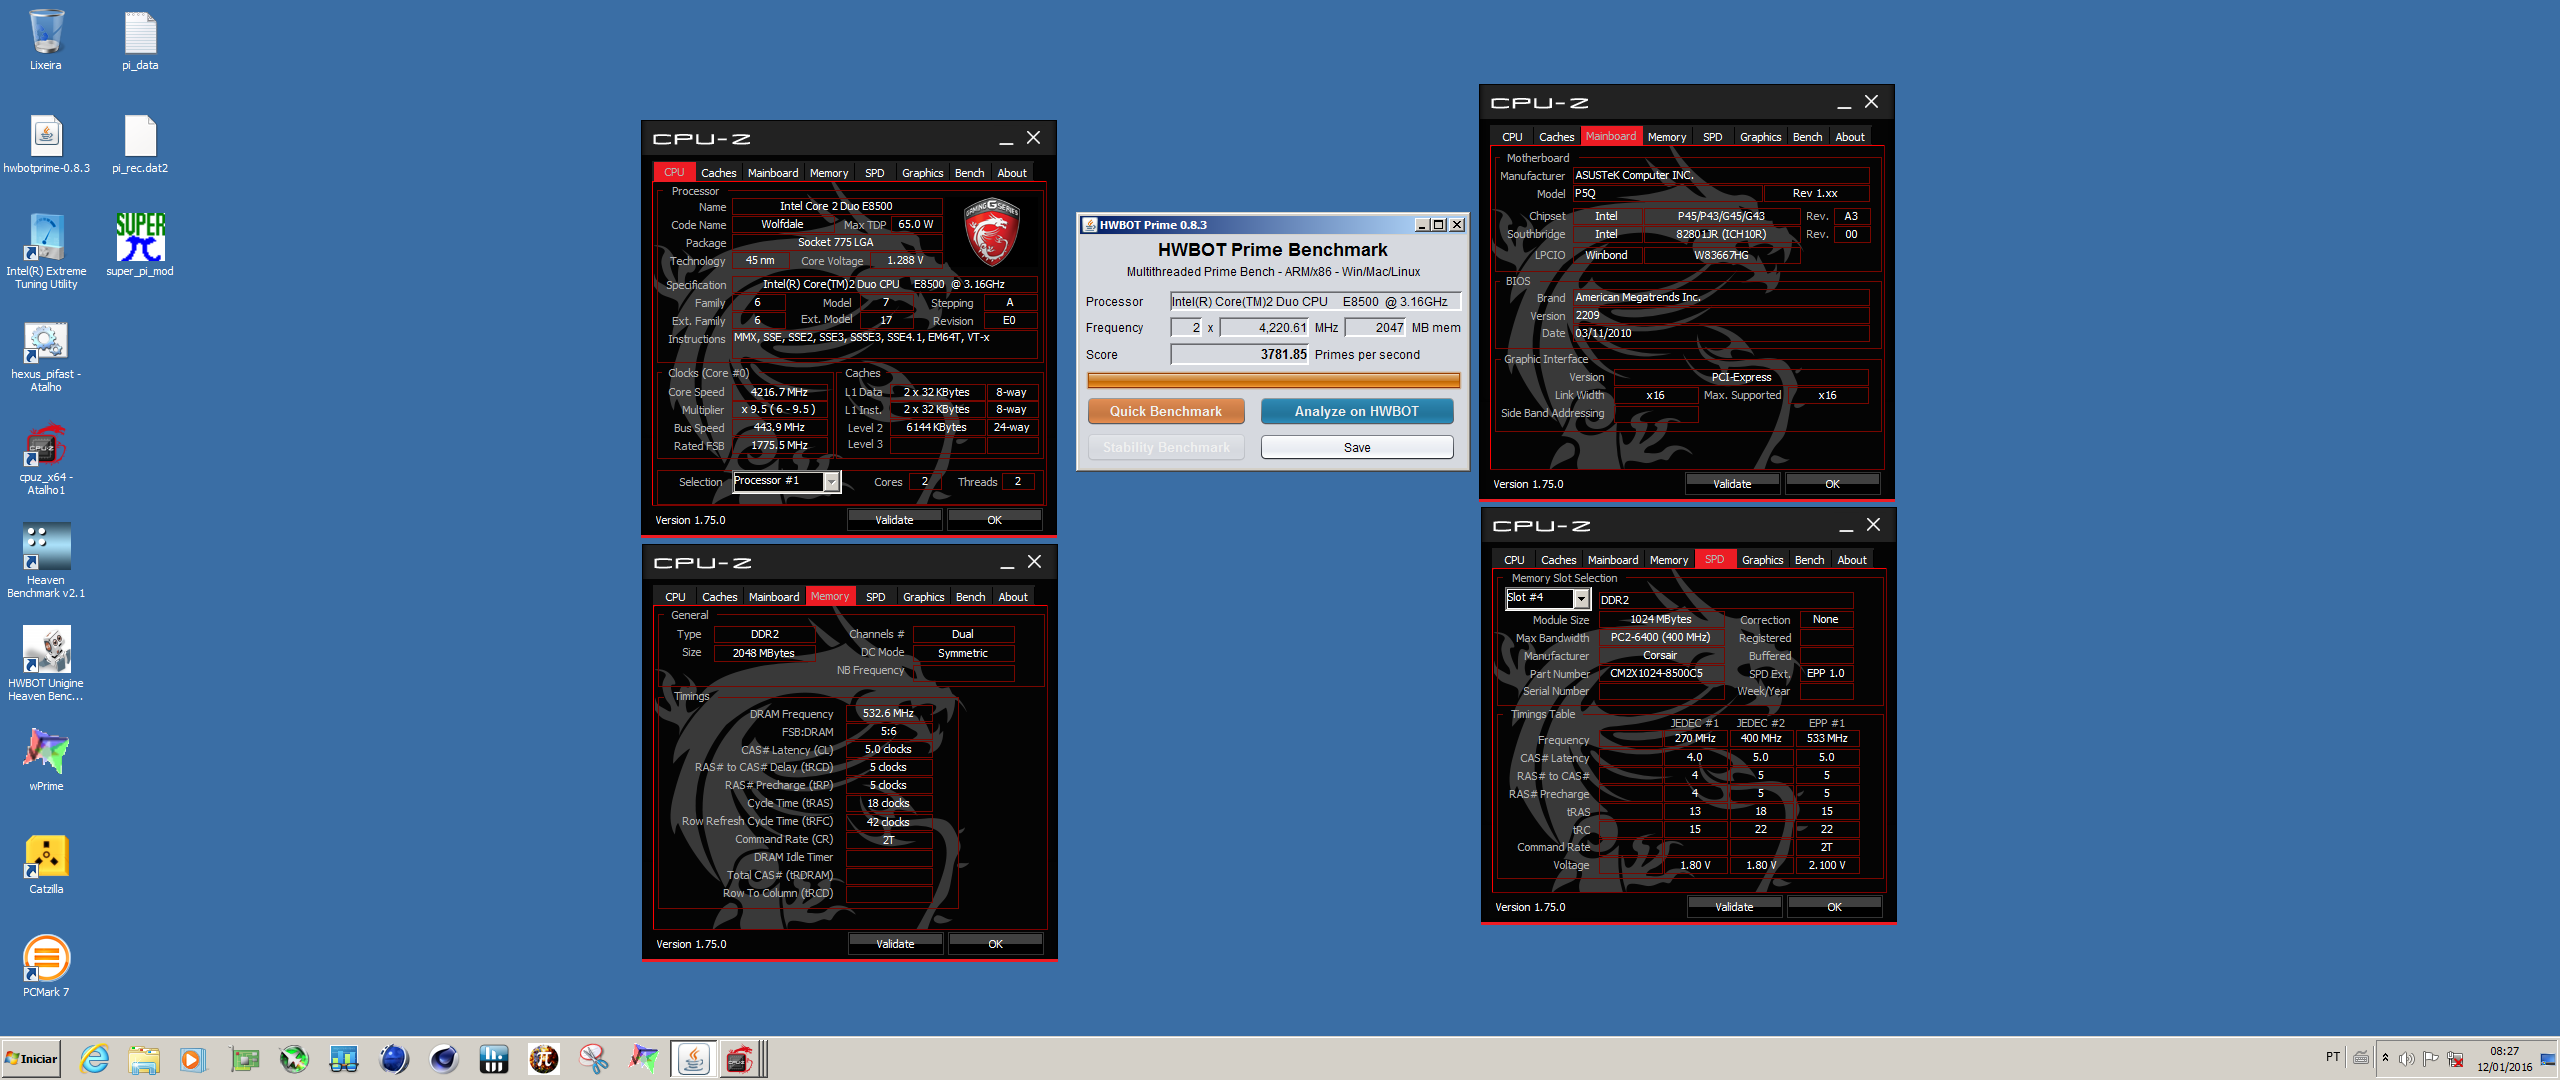
Task: Click Analyze on HWBOT button
Action: pos(1357,412)
